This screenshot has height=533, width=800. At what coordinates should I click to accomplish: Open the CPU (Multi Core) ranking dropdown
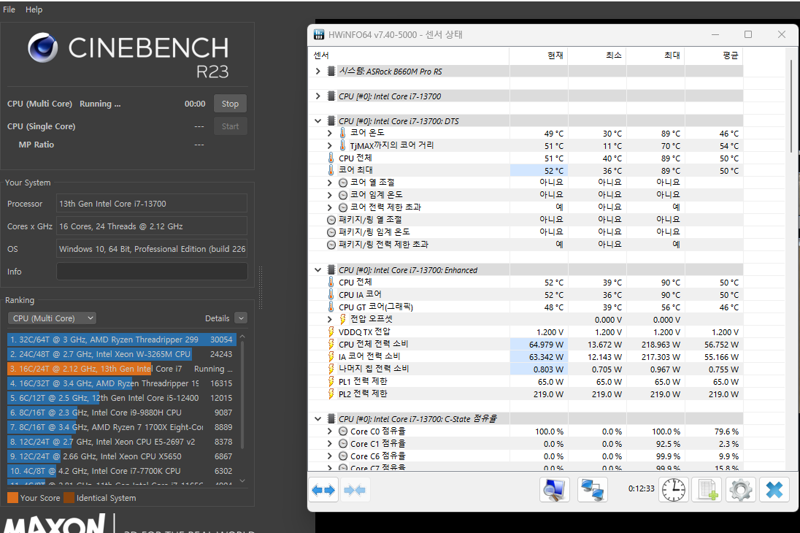(x=52, y=318)
